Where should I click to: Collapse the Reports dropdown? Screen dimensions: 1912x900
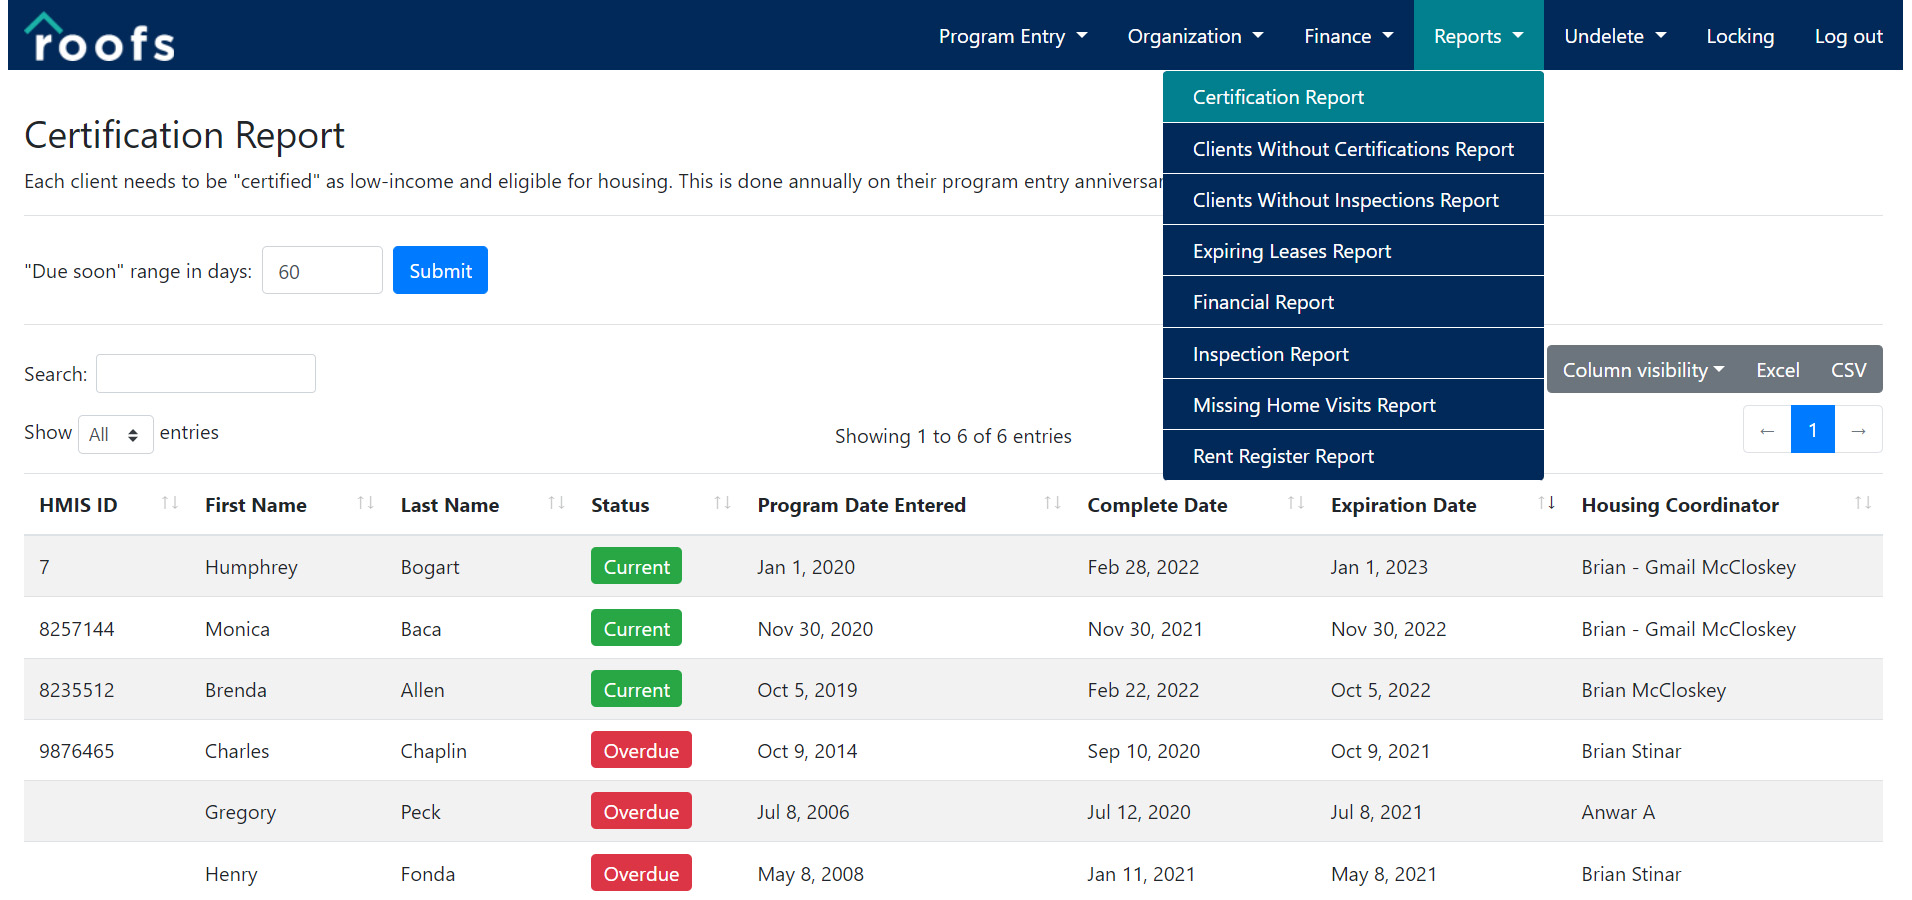click(x=1478, y=36)
